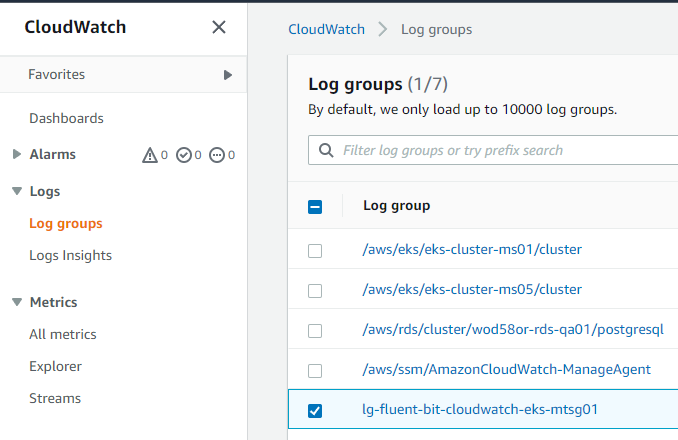Open Dashboards in the sidebar
Screen dimensions: 678x440
tap(66, 118)
